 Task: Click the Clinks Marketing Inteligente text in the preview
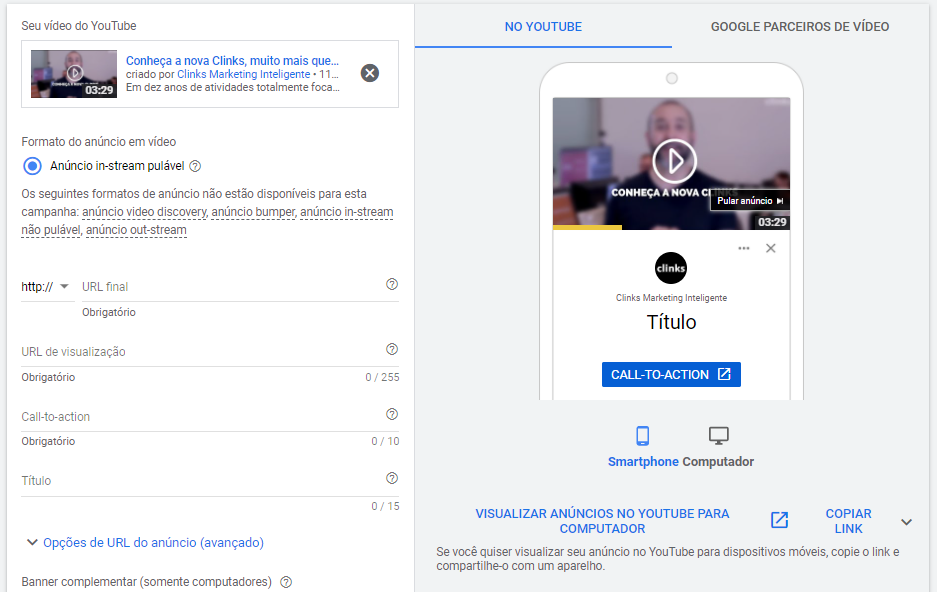pos(671,297)
